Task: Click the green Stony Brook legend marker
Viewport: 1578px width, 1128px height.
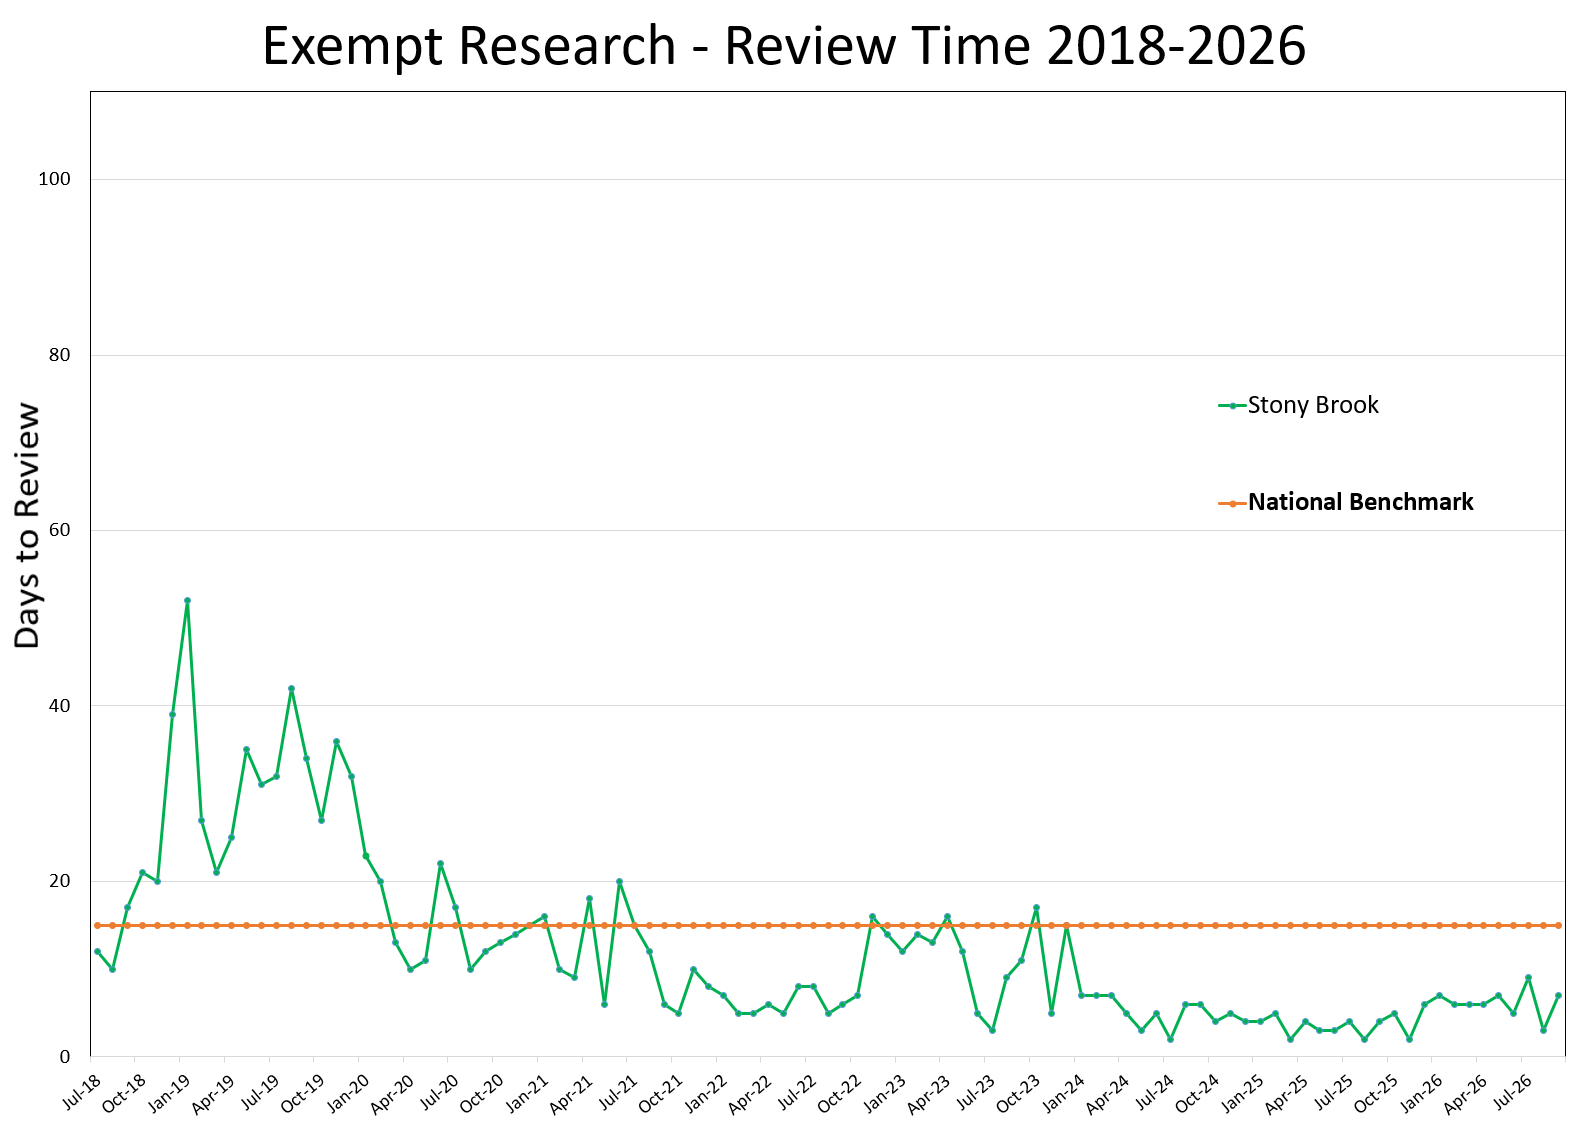Action: [1232, 405]
